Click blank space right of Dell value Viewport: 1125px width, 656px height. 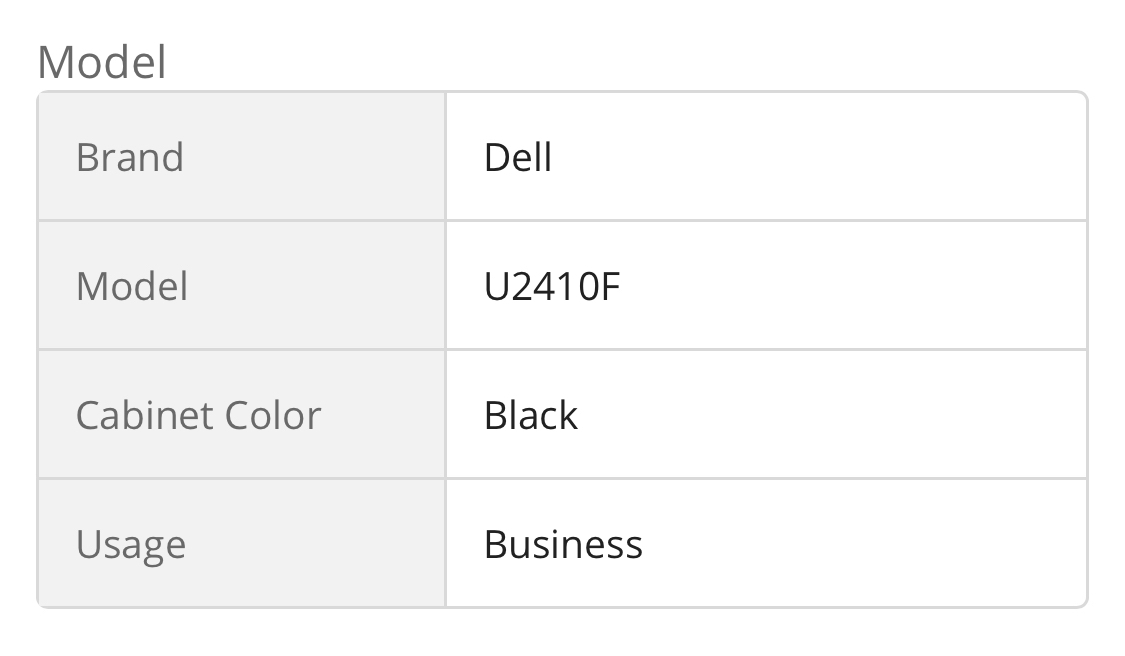pyautogui.click(x=818, y=157)
